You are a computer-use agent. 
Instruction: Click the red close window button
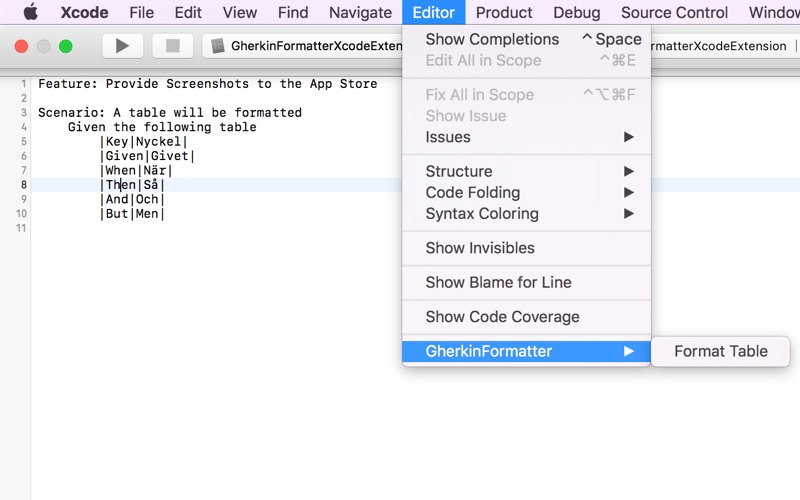(21, 46)
